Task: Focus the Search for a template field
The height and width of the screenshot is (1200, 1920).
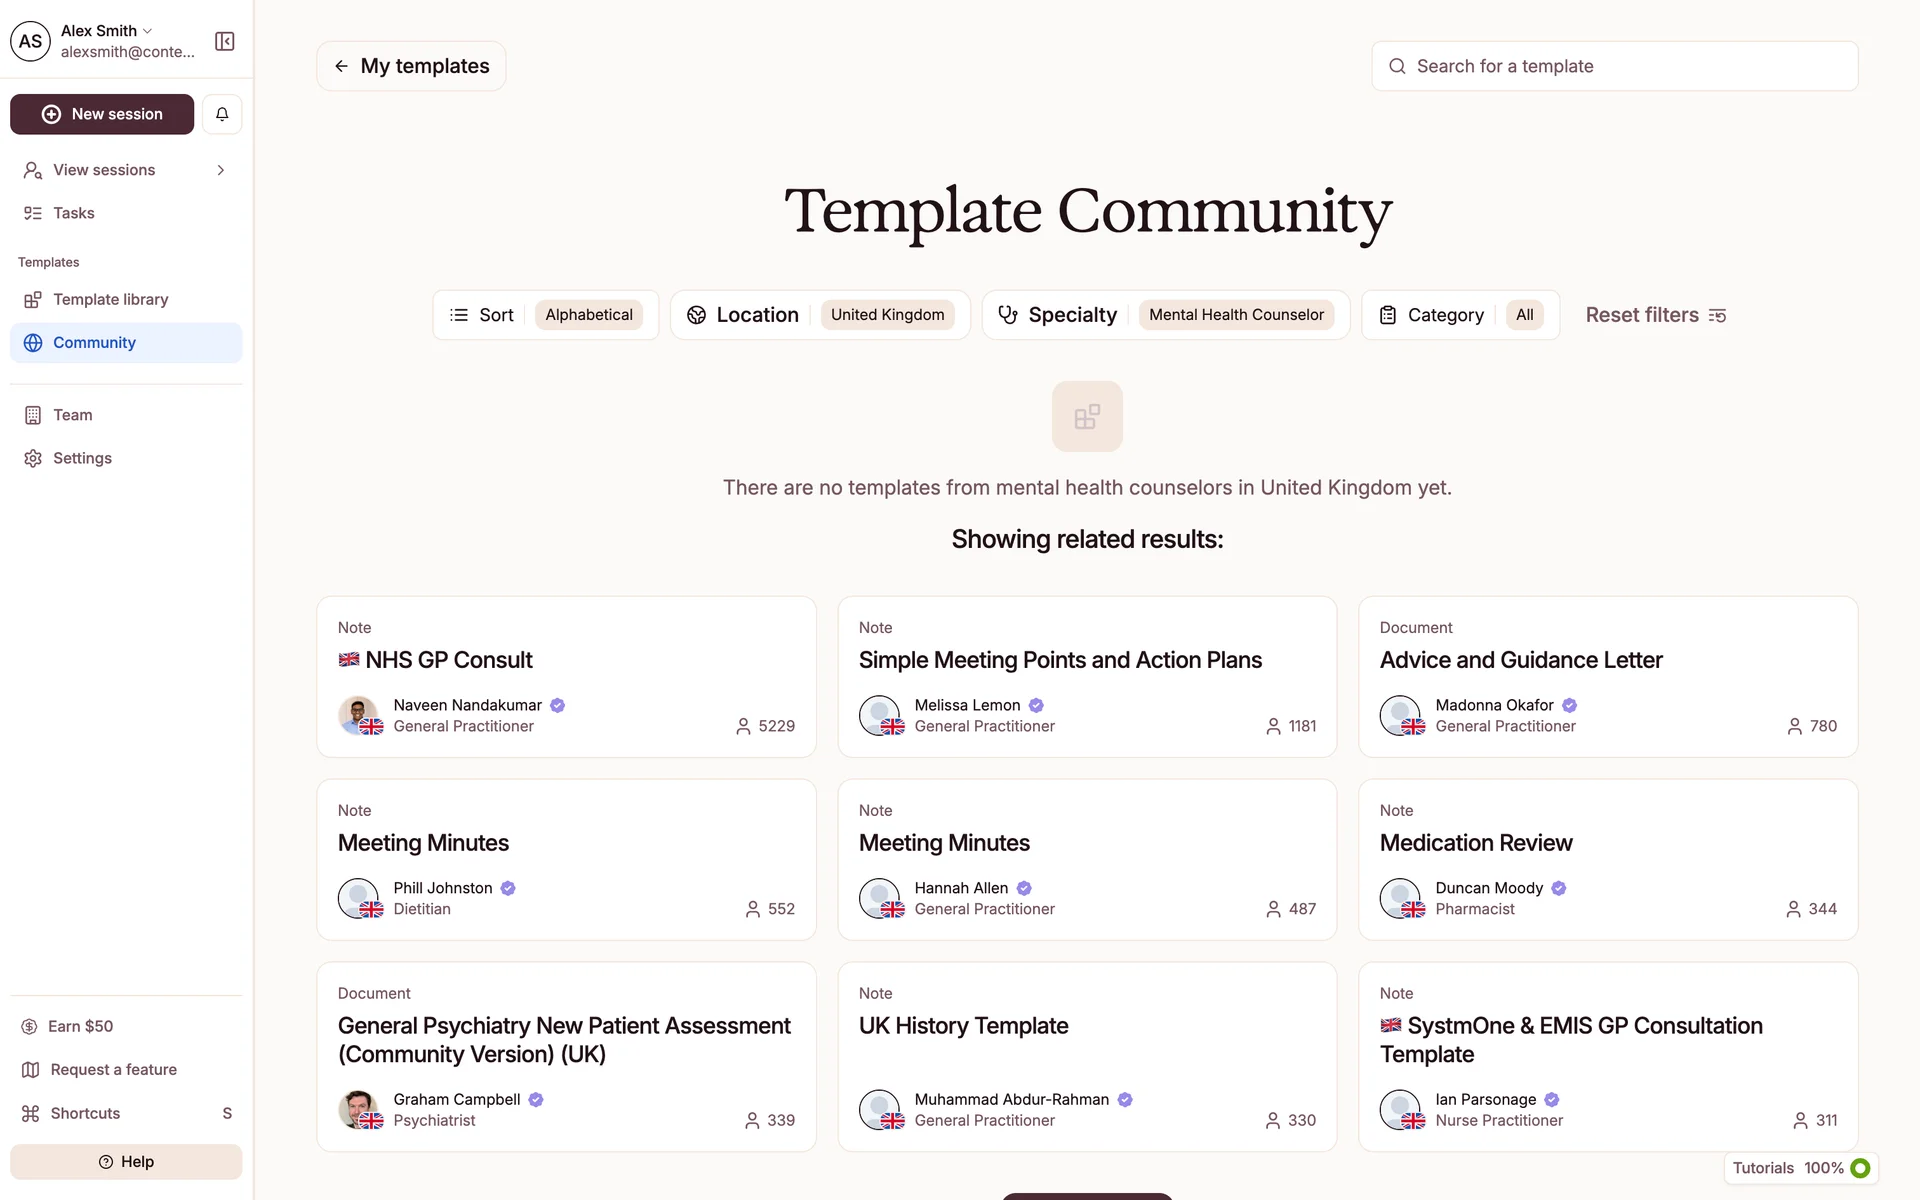Action: click(1614, 66)
